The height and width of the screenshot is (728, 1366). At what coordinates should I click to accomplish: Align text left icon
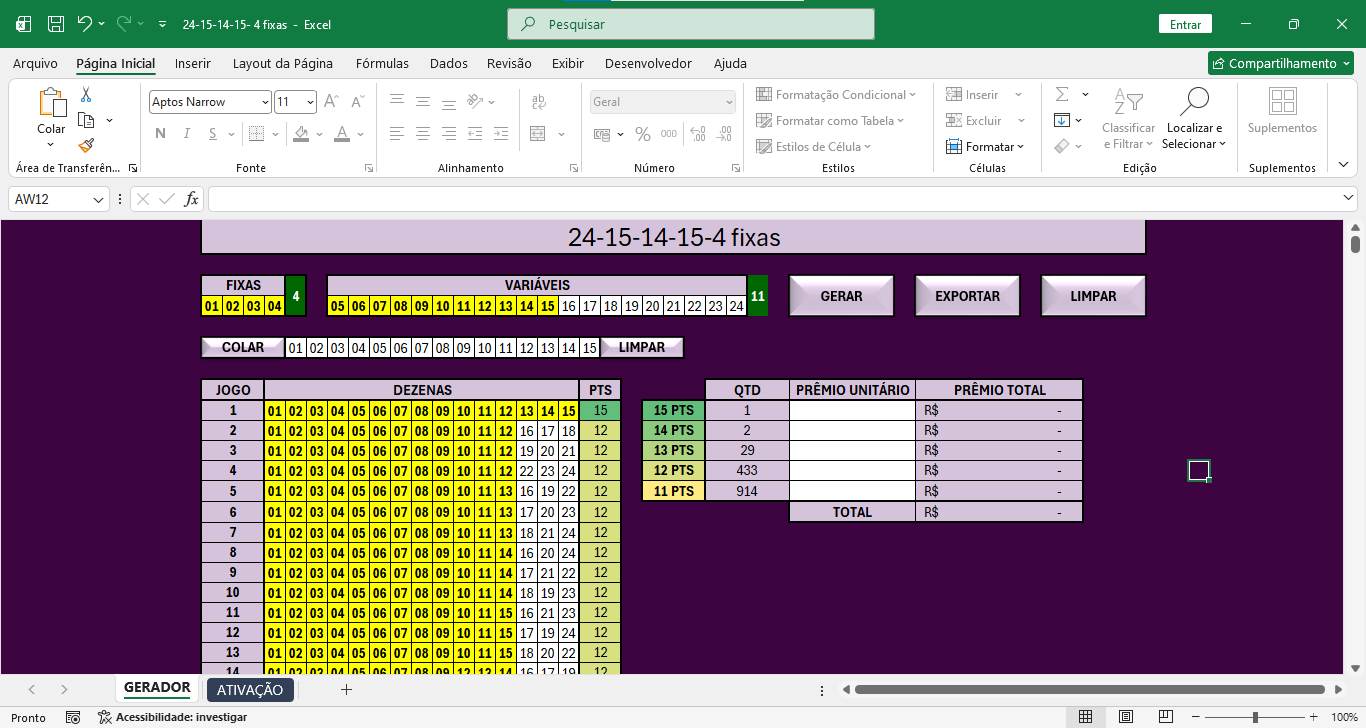(397, 133)
